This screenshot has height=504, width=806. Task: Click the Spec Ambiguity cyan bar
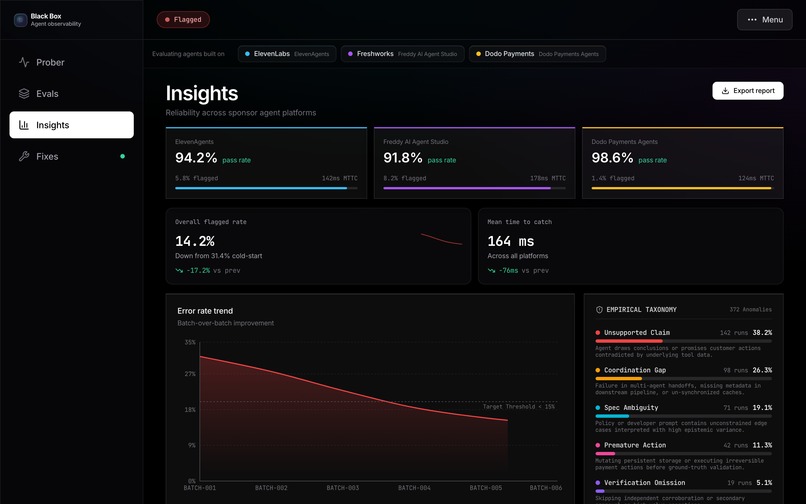[612, 416]
